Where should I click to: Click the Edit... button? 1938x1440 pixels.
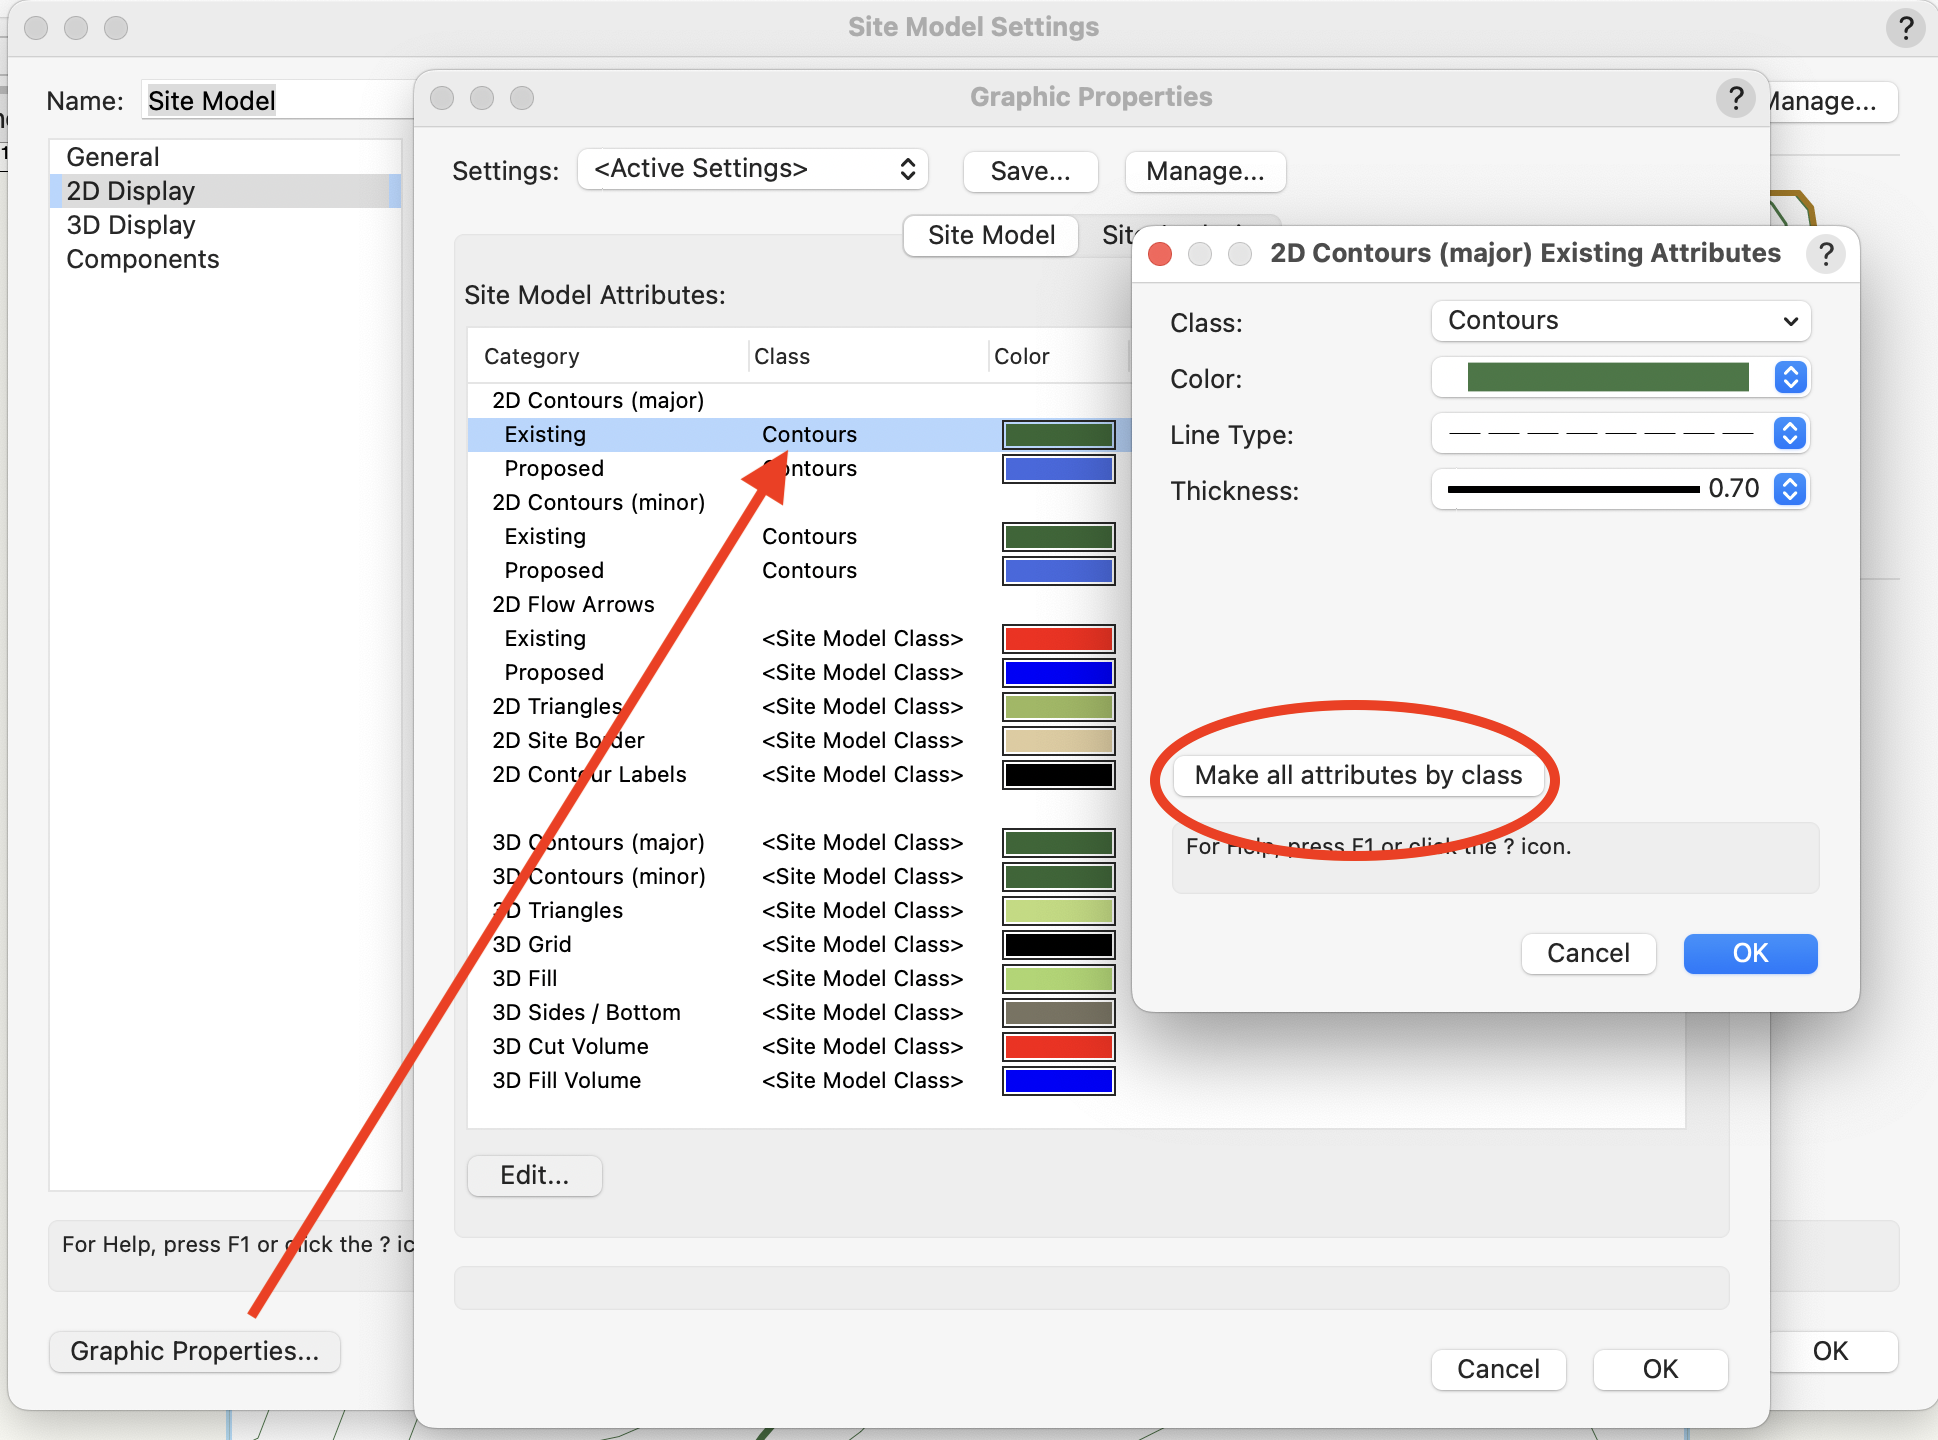click(534, 1175)
